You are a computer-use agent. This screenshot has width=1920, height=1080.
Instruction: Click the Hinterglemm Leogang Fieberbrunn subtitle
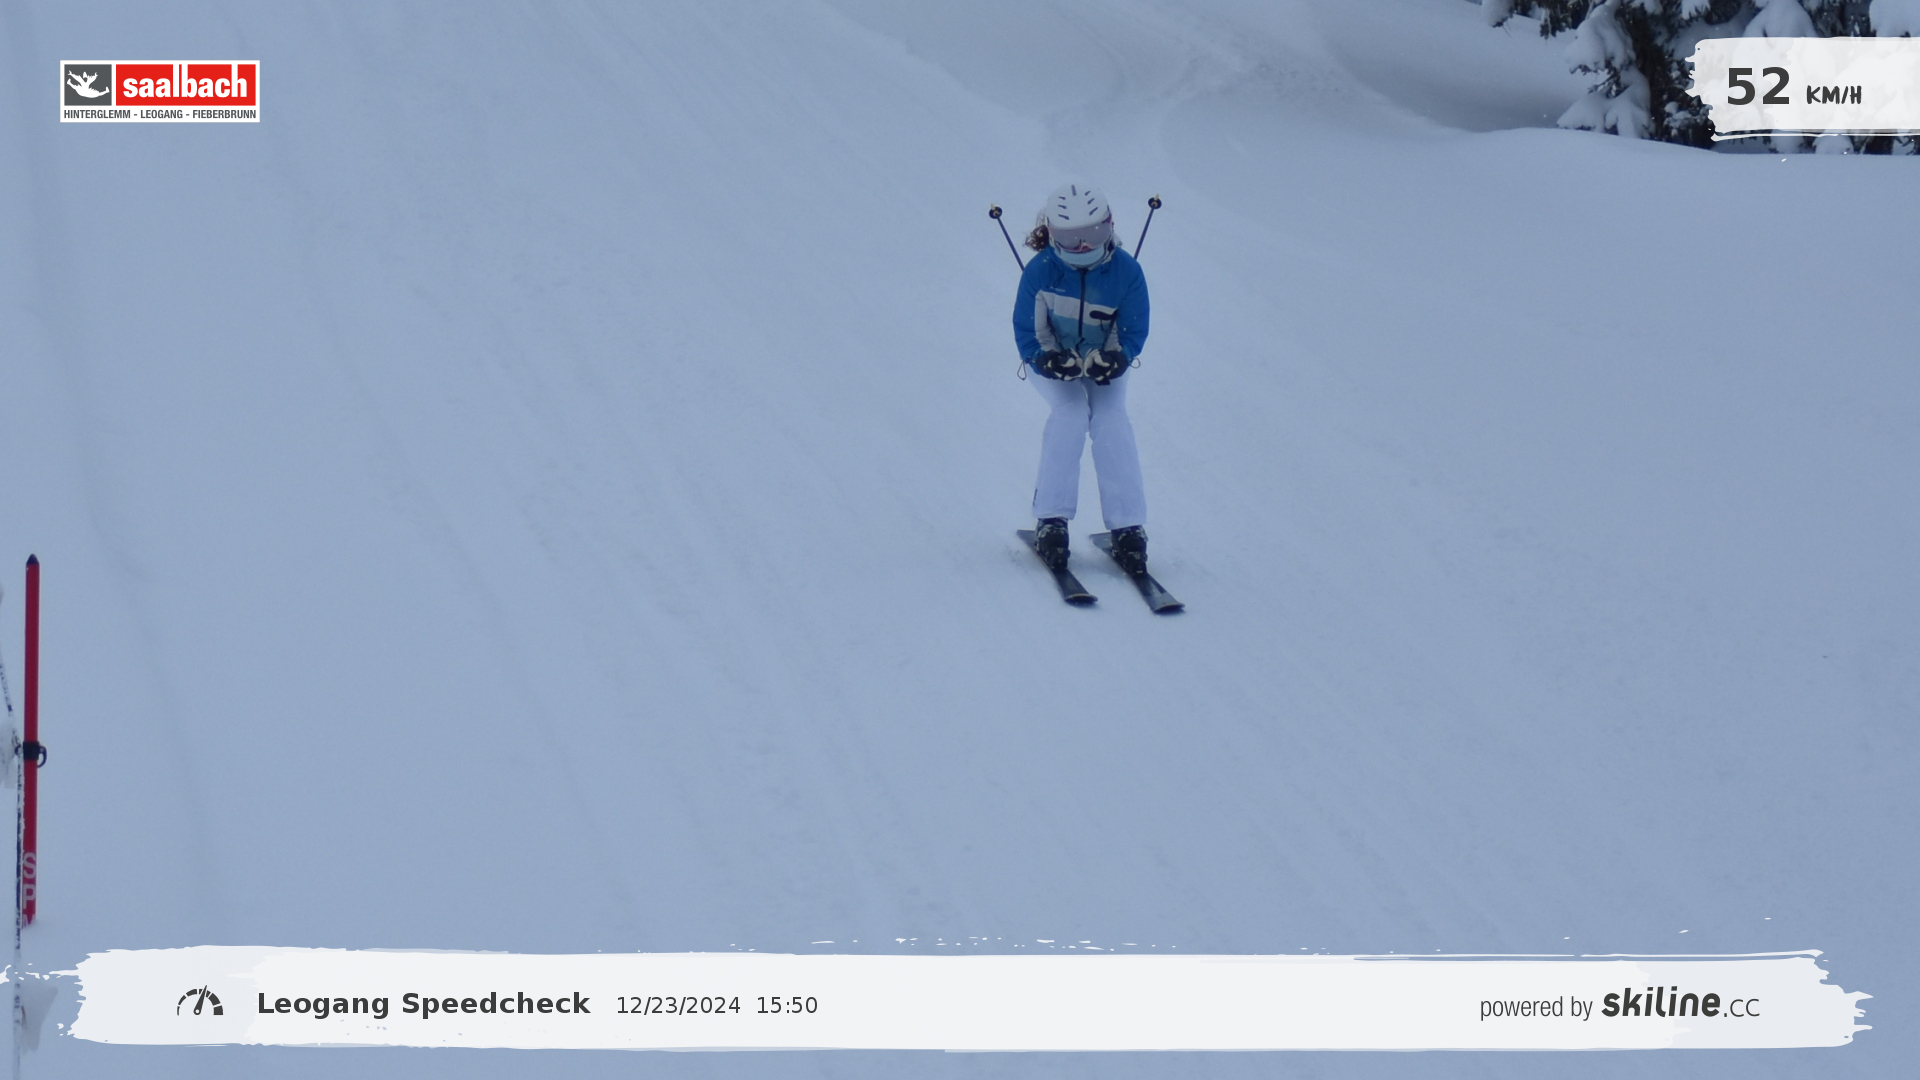(160, 114)
